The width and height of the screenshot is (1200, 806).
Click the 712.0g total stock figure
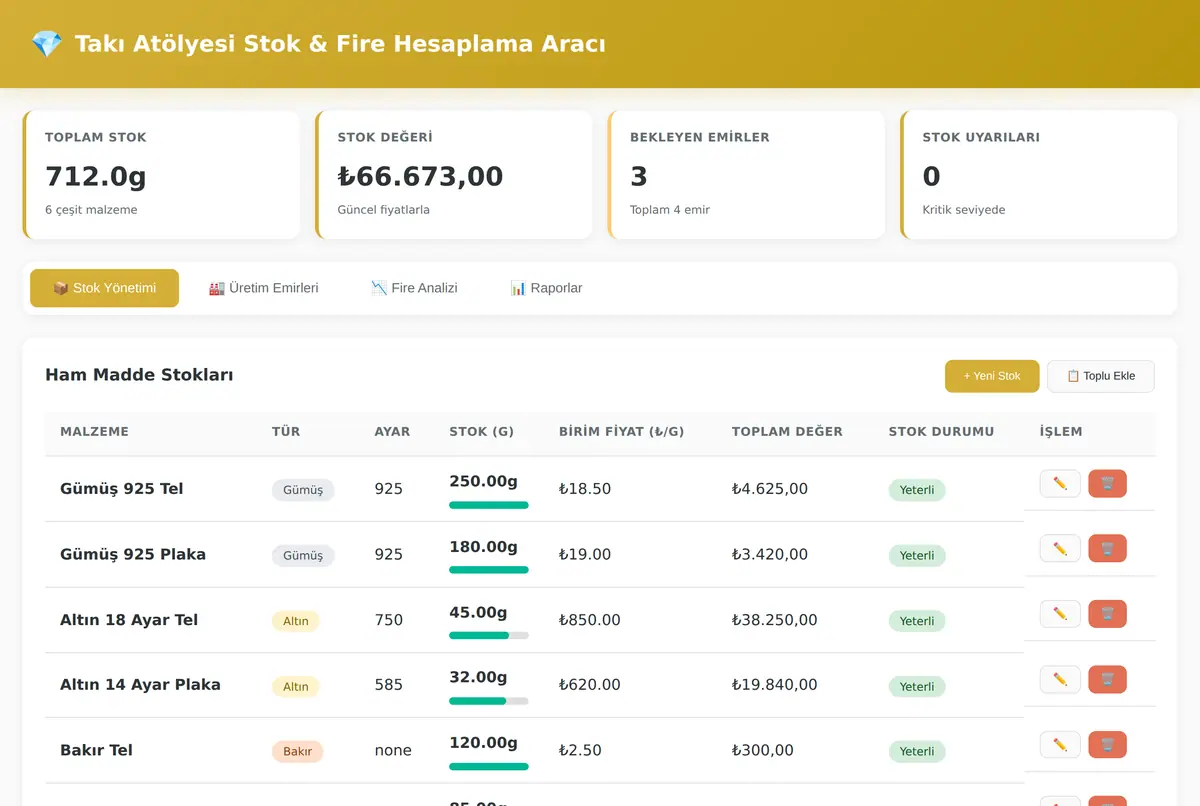(96, 177)
